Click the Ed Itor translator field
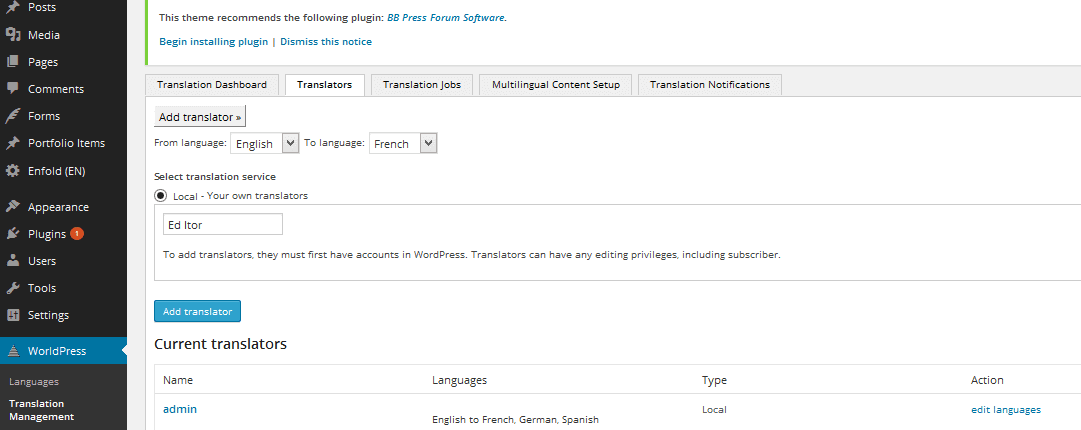 (x=223, y=225)
